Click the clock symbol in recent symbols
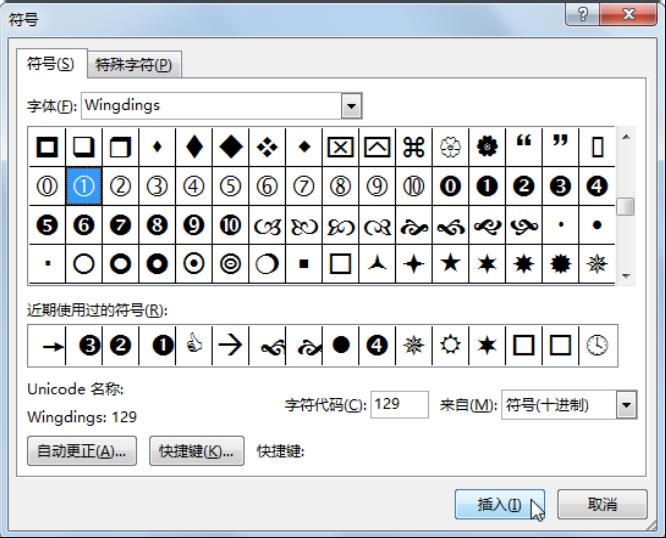Screen dimensions: 666x538 click(x=596, y=345)
